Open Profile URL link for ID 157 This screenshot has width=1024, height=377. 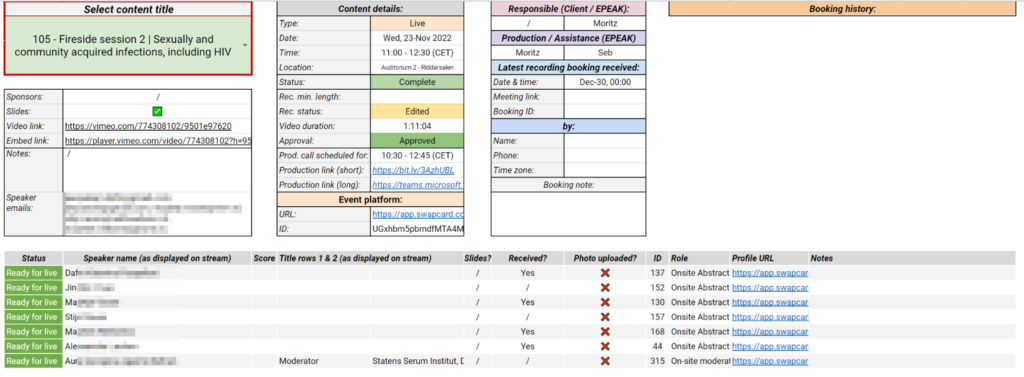pos(770,317)
